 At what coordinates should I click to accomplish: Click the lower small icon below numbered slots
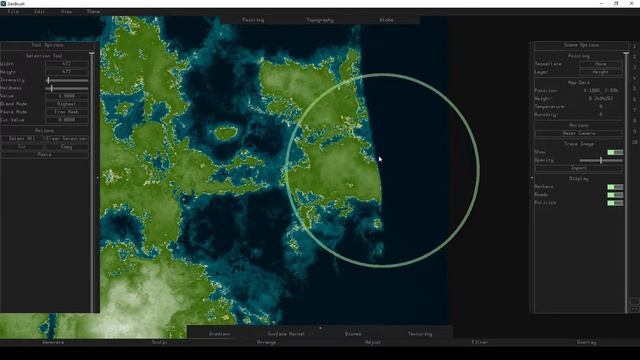634,309
